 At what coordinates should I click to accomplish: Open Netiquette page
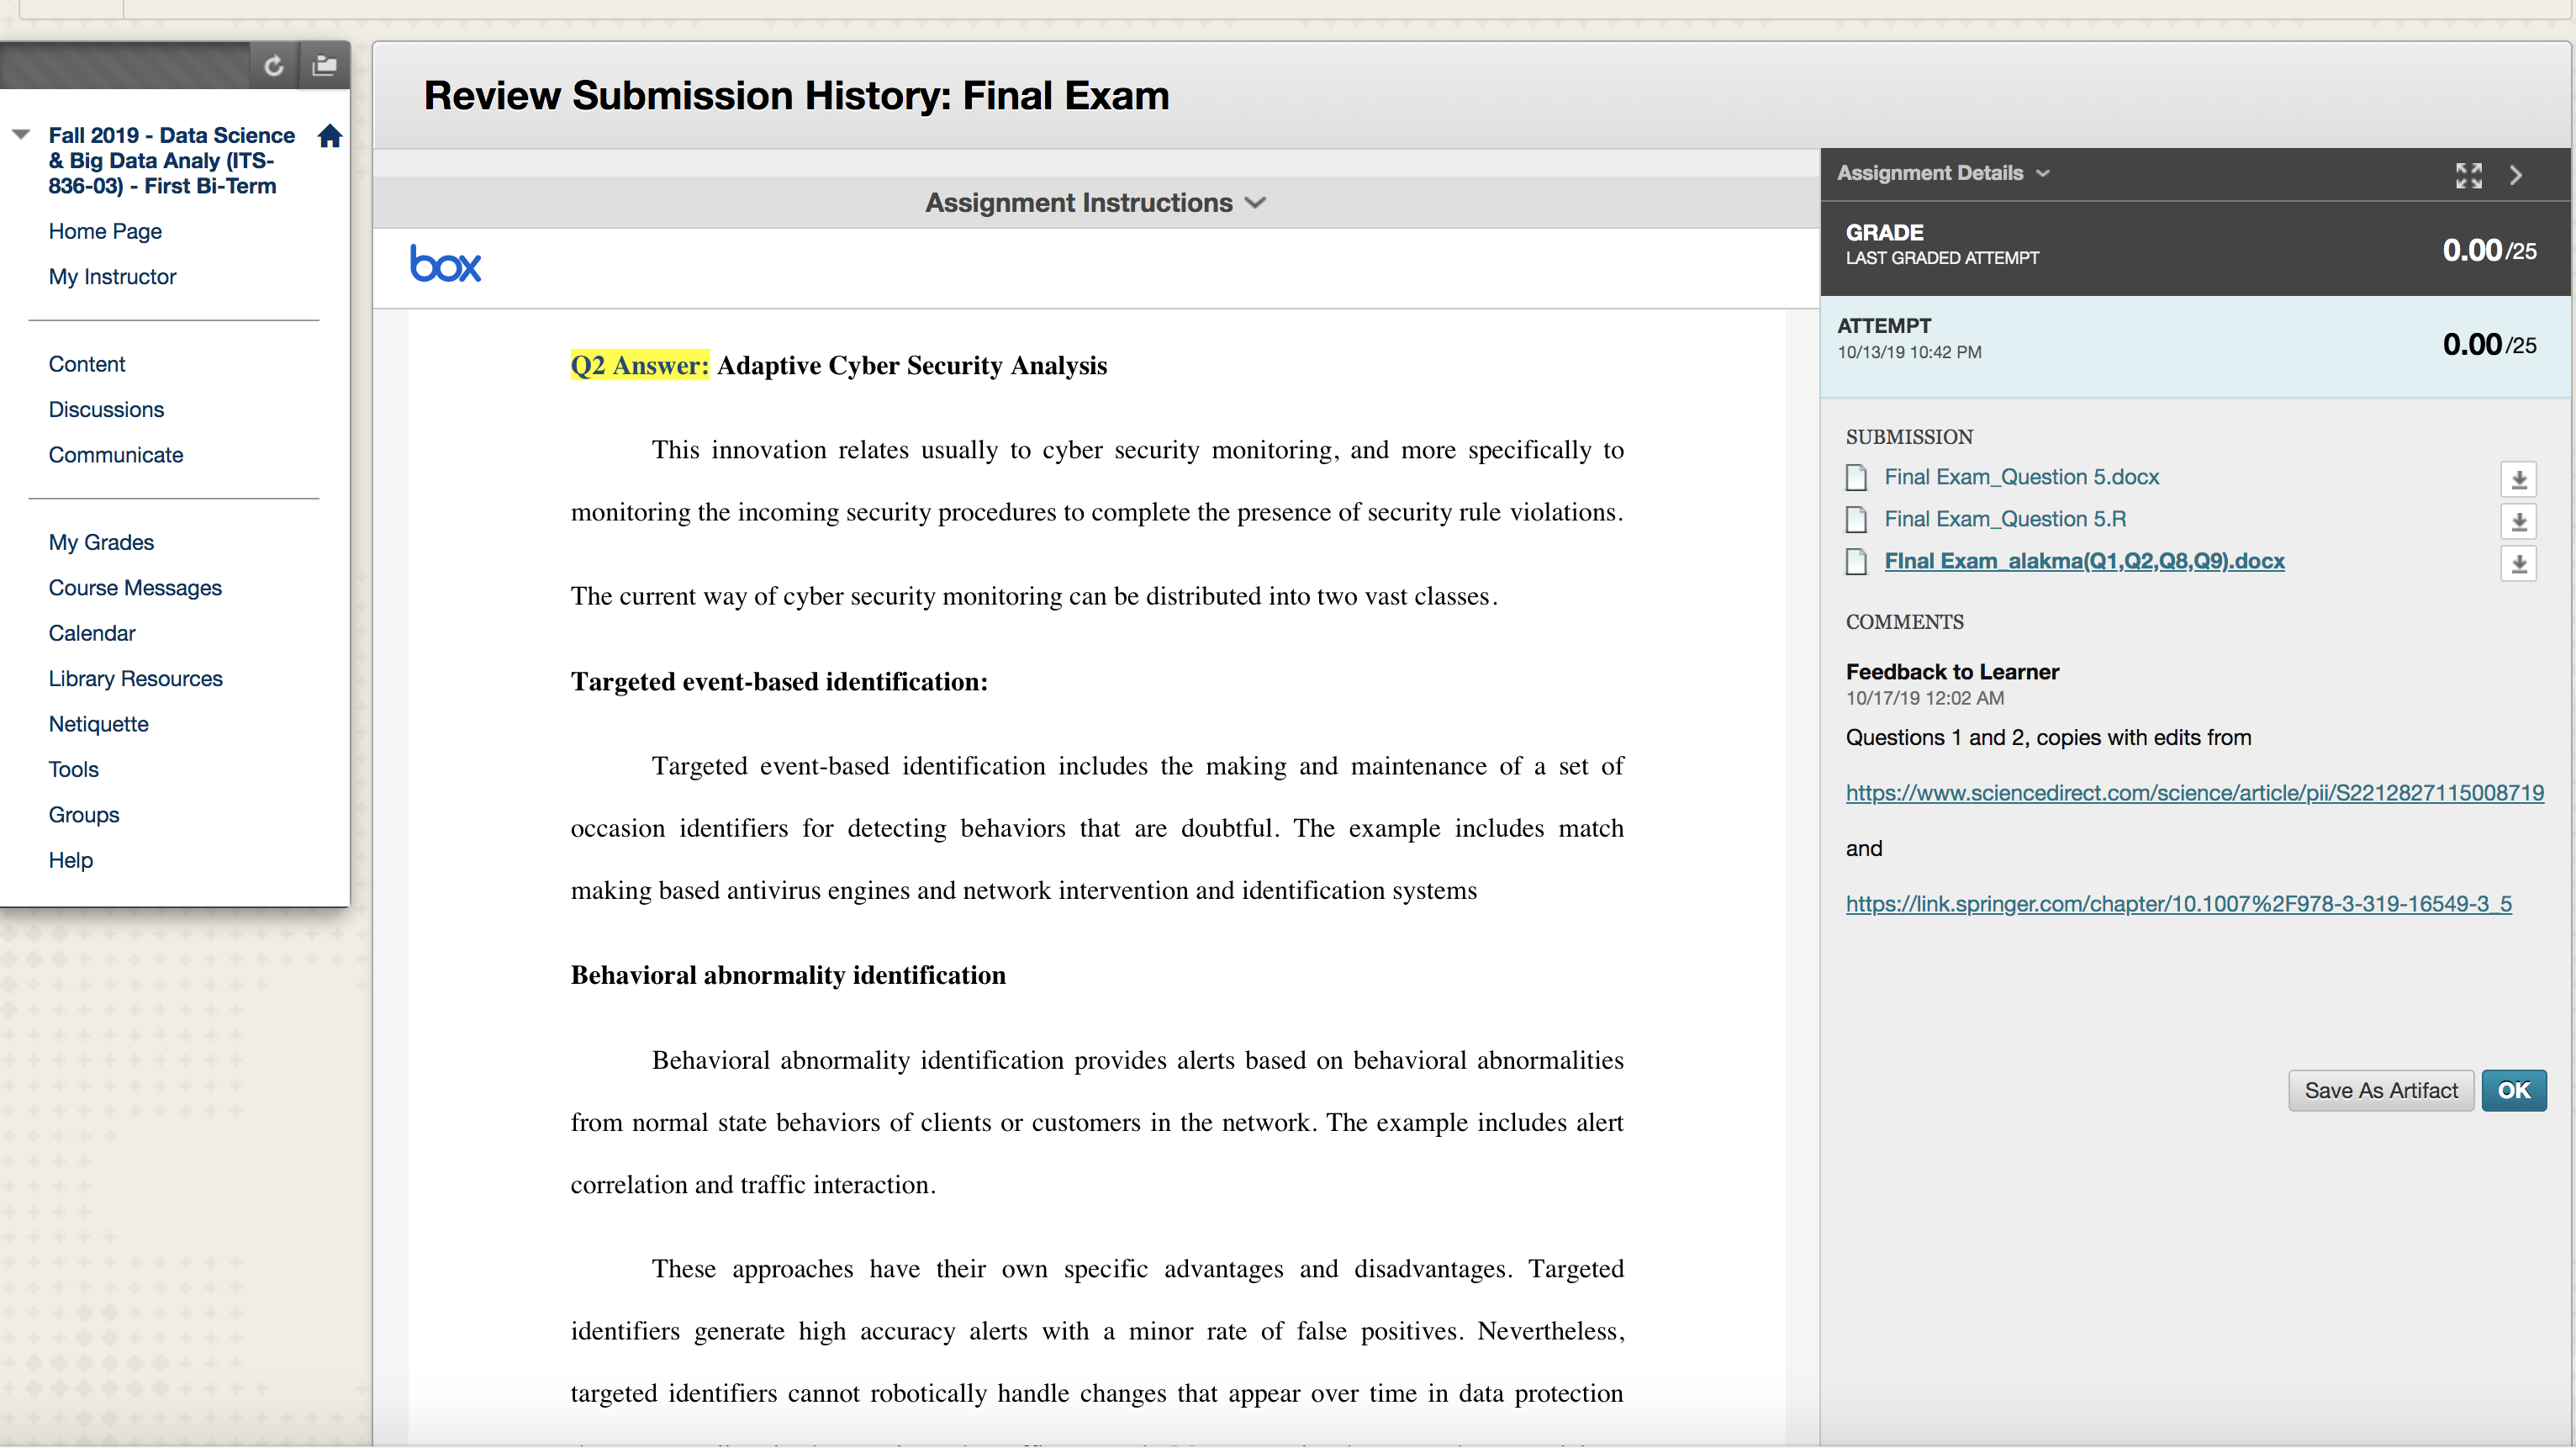98,724
